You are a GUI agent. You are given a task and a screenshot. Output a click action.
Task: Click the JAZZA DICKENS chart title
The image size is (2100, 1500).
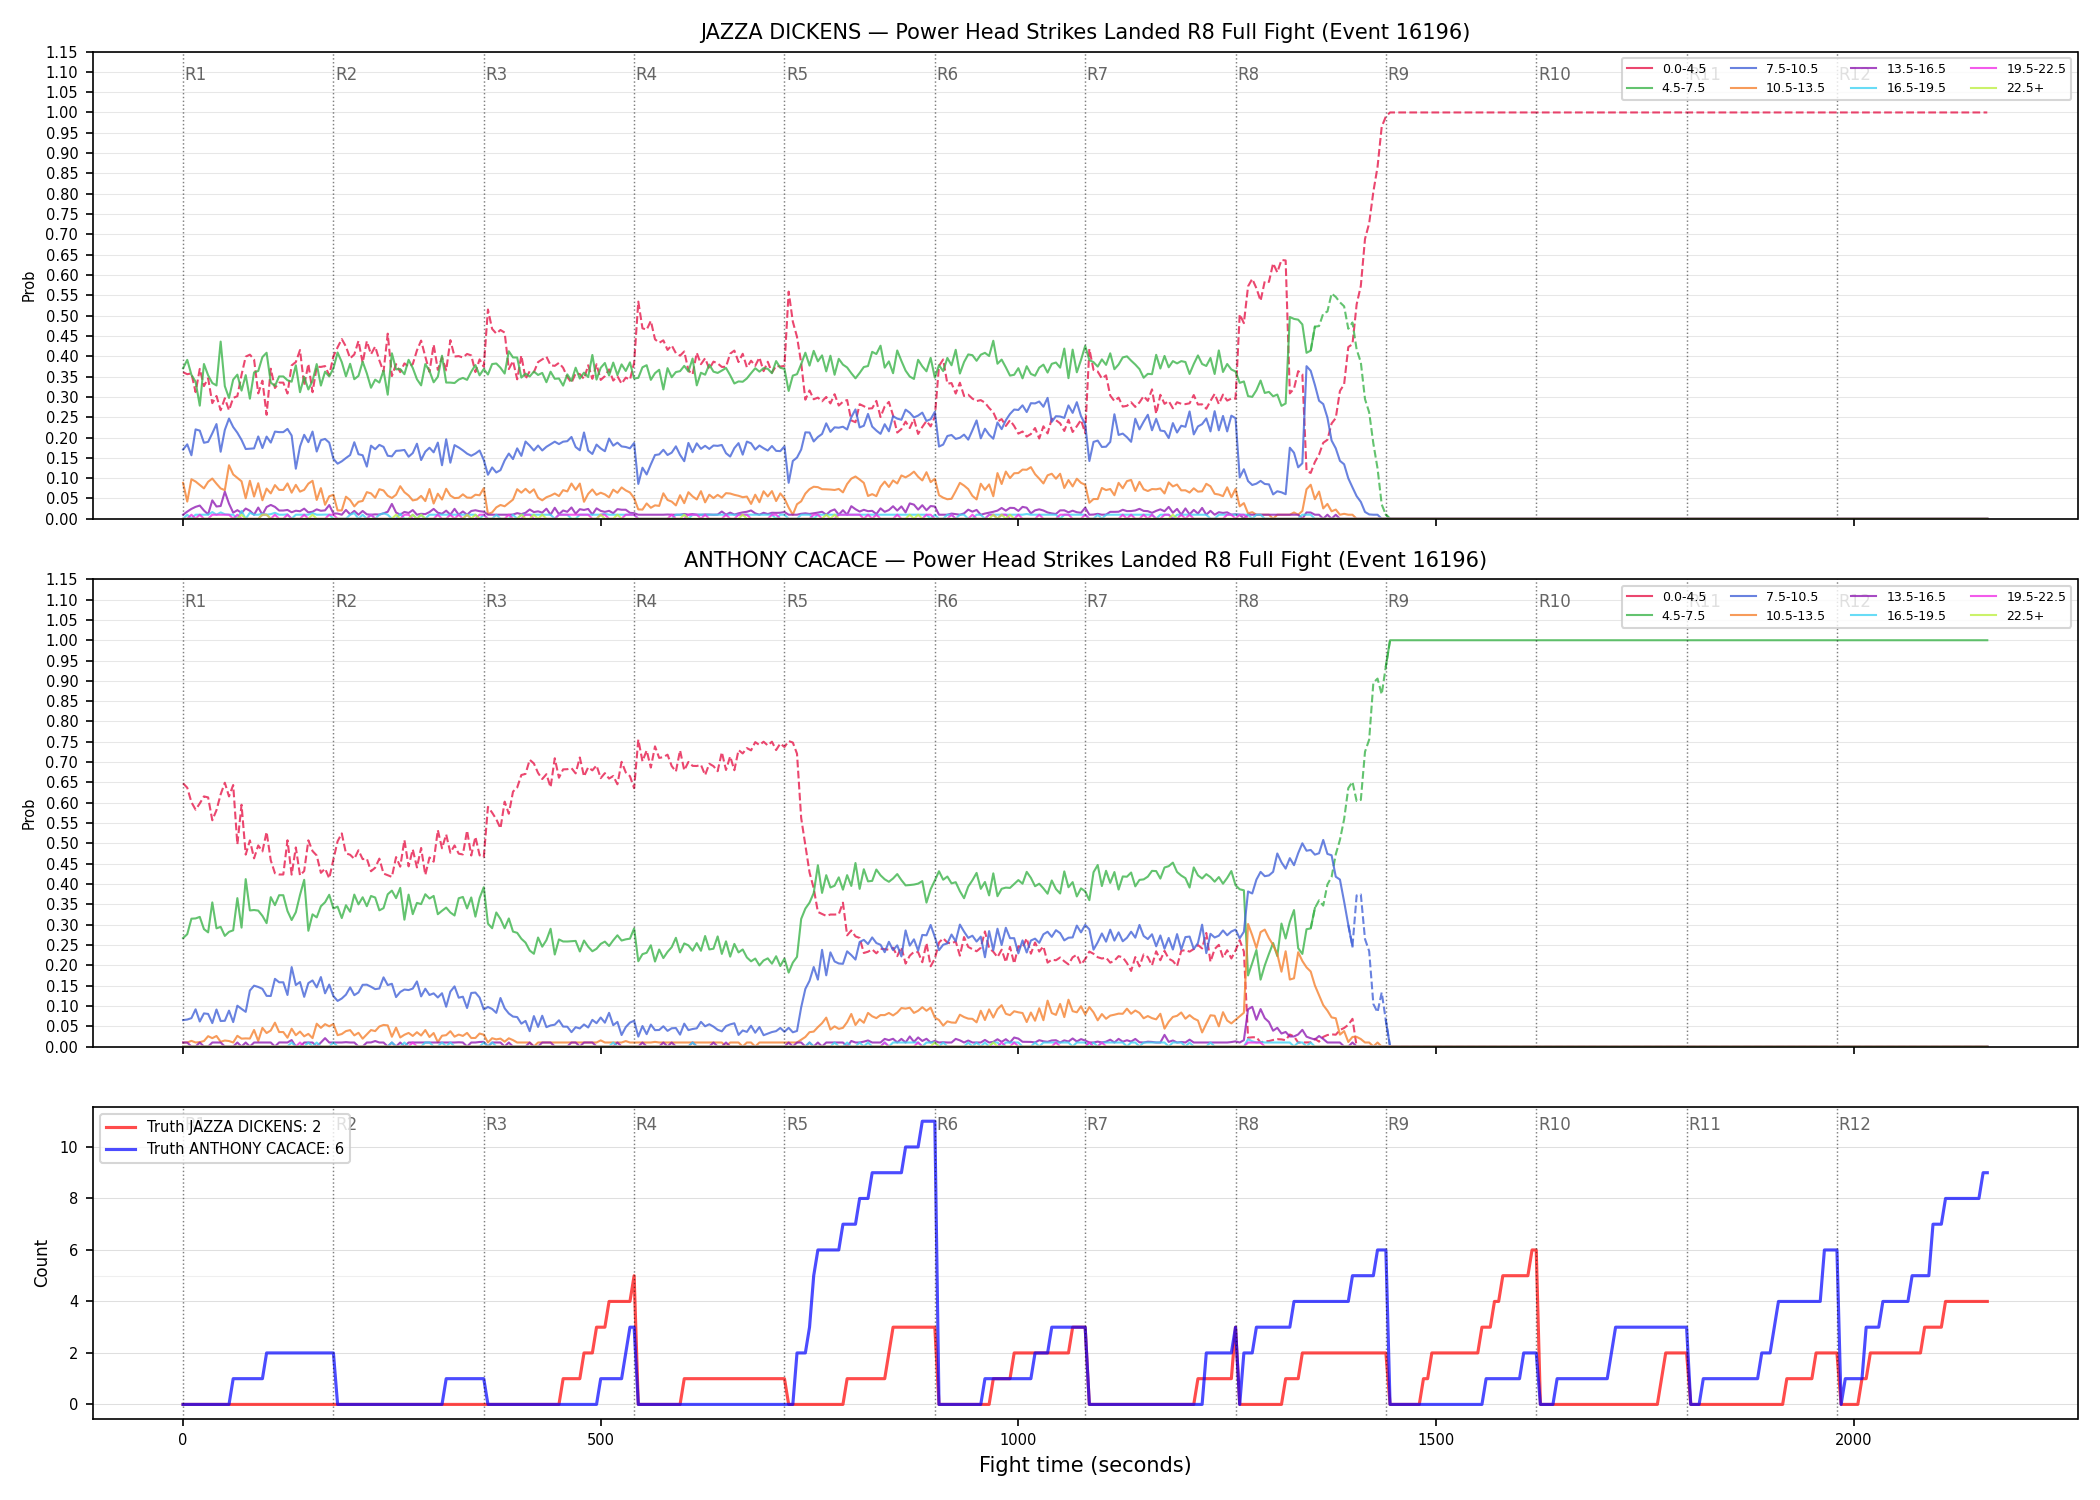[1085, 32]
